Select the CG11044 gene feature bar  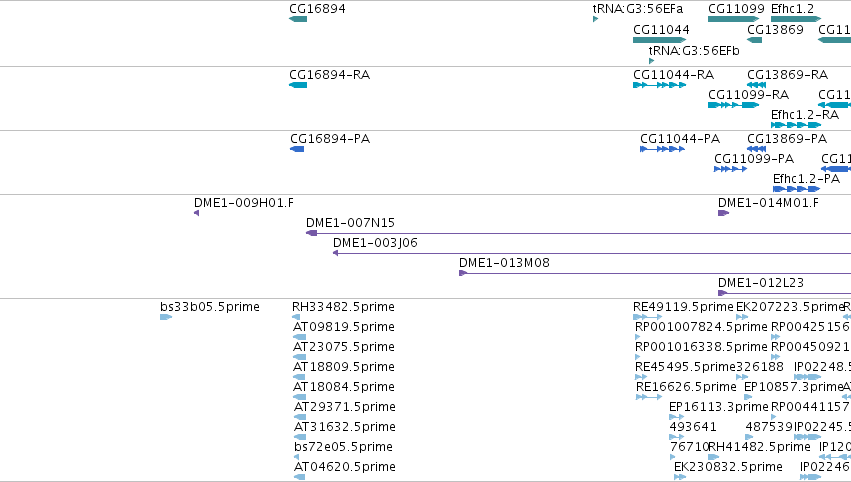click(659, 40)
